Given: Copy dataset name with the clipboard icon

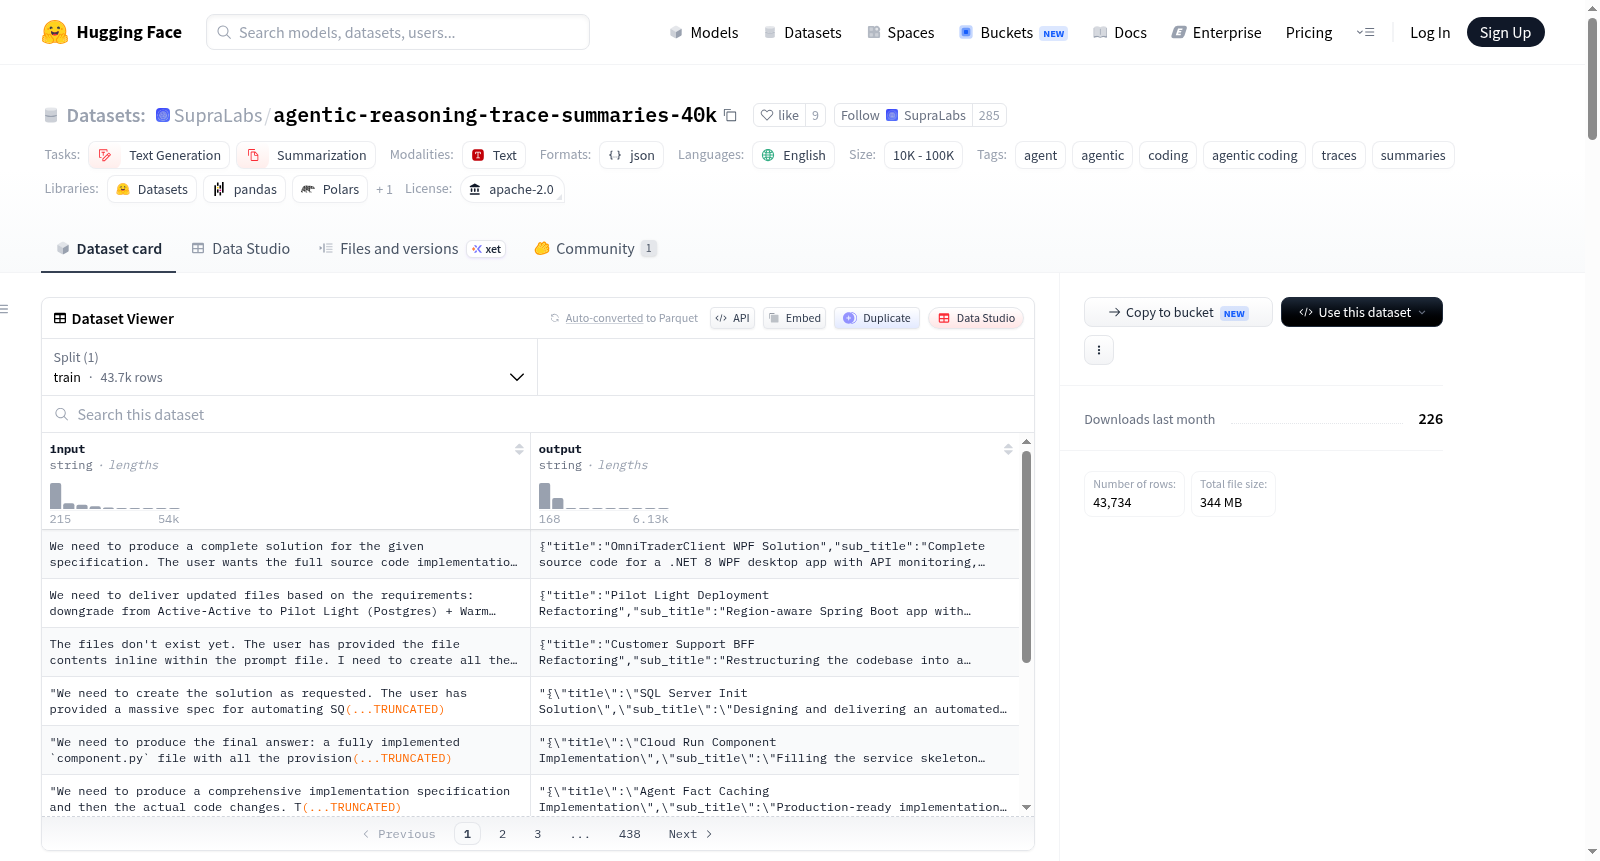Looking at the screenshot, I should point(730,115).
